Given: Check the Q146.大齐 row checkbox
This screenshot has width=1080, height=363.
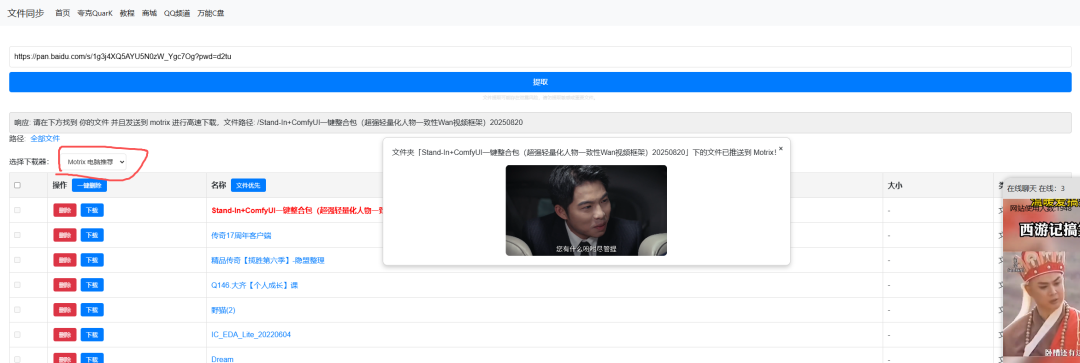Looking at the screenshot, I should (x=17, y=284).
